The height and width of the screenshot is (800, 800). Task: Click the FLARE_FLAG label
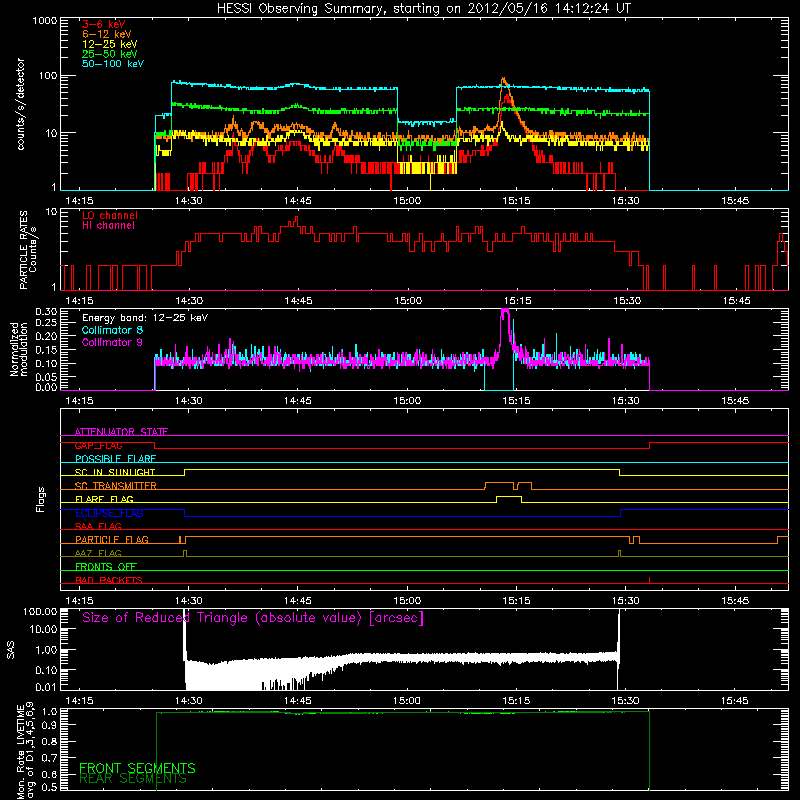(x=104, y=499)
